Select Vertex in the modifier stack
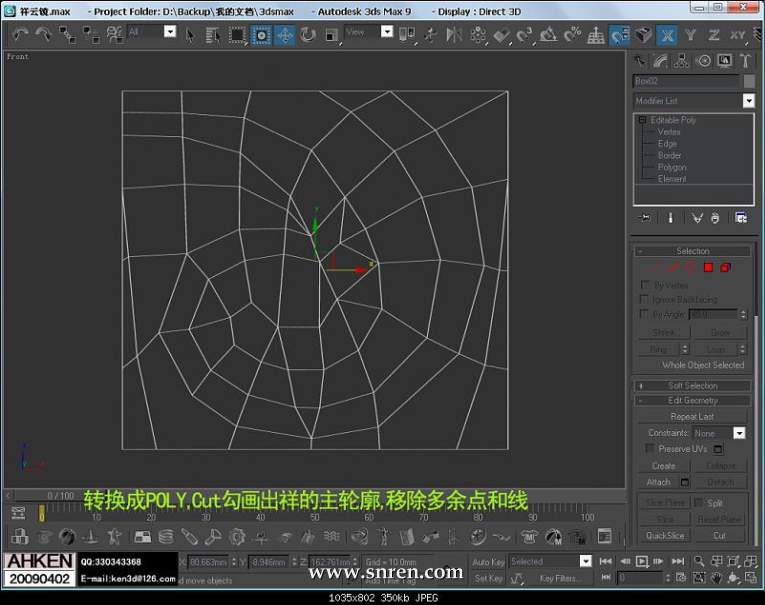This screenshot has height=605, width=765. [669, 132]
